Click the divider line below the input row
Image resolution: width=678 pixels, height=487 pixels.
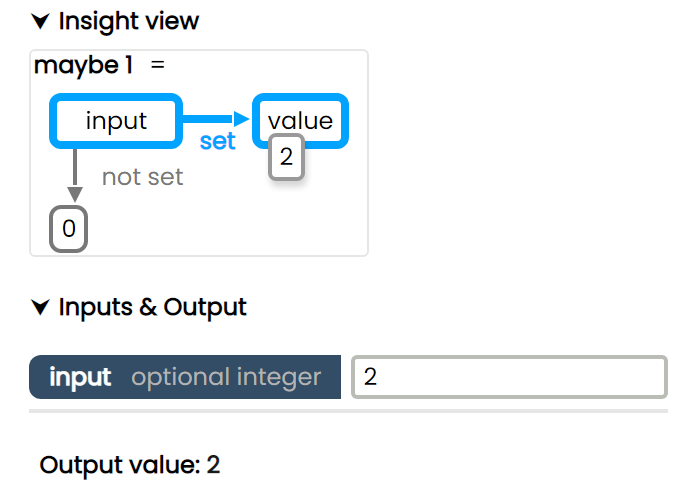348,411
